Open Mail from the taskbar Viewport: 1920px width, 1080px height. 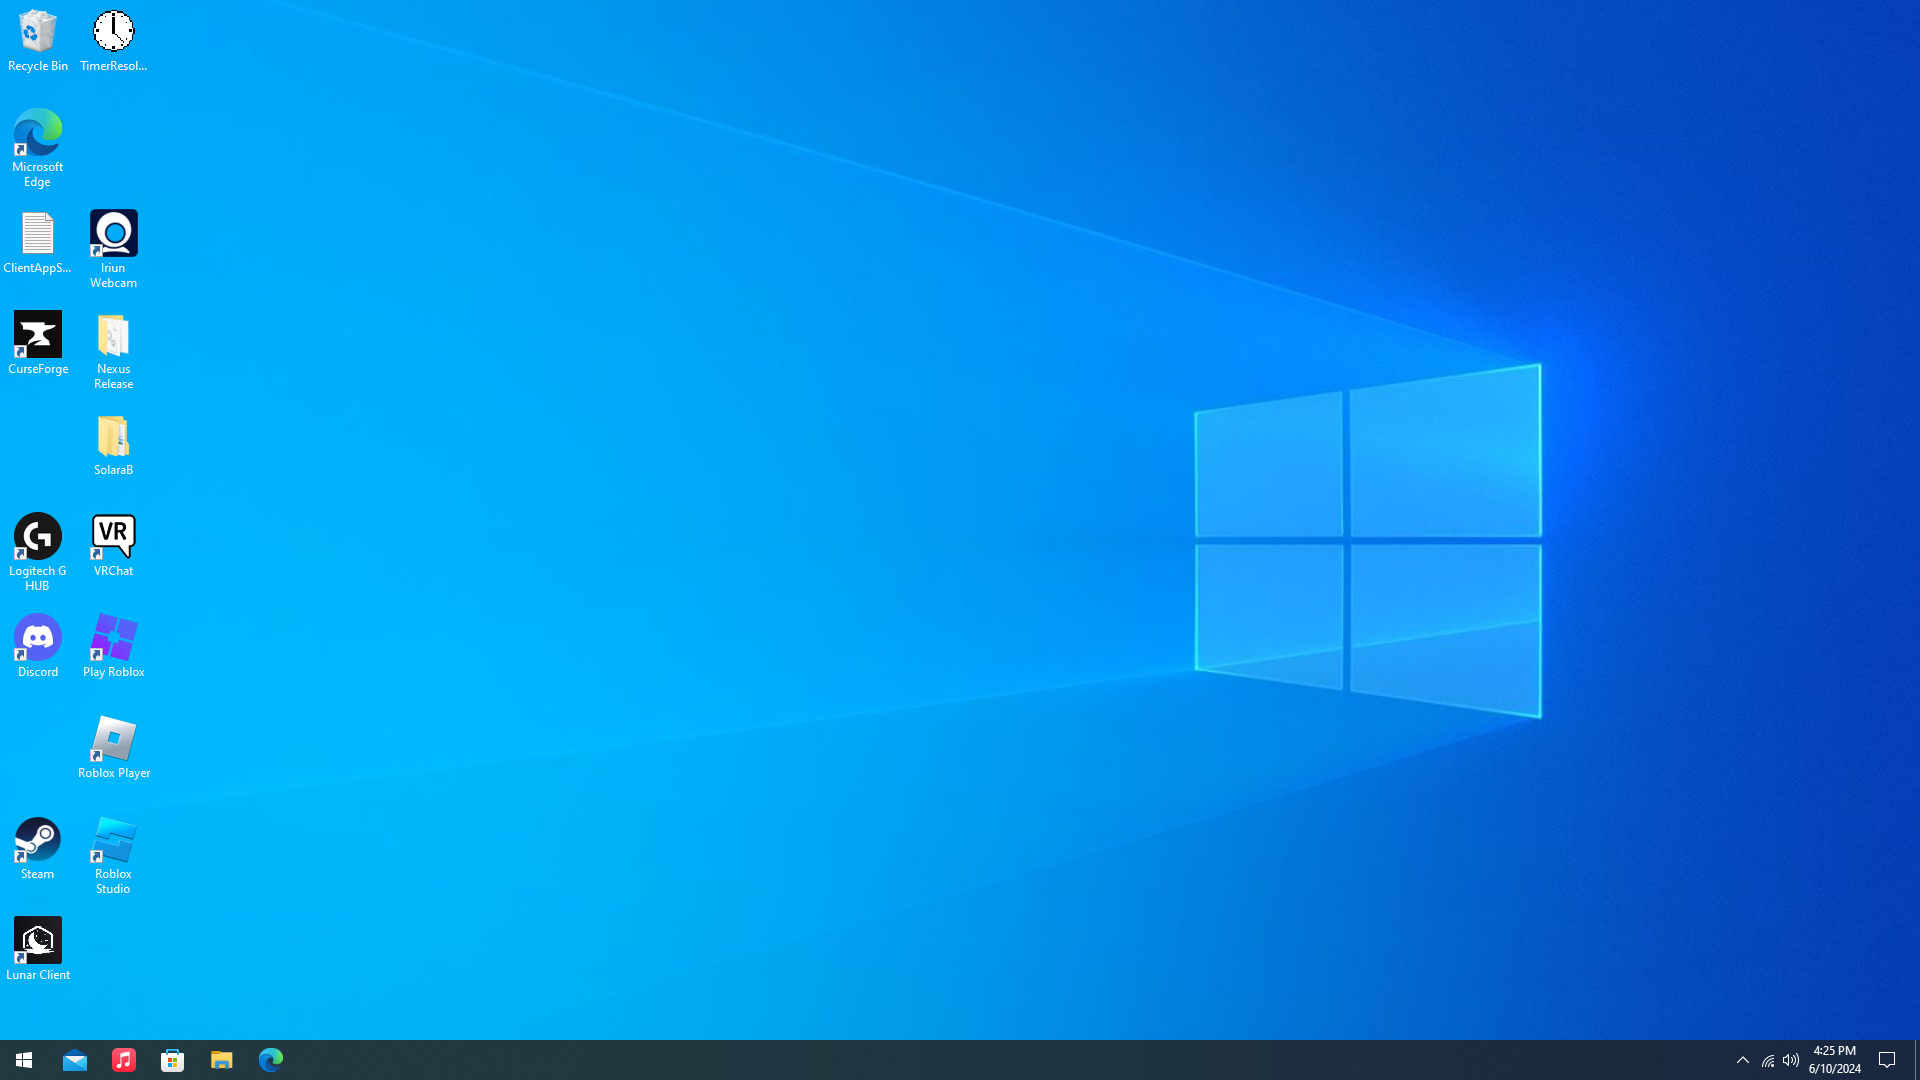coord(75,1060)
